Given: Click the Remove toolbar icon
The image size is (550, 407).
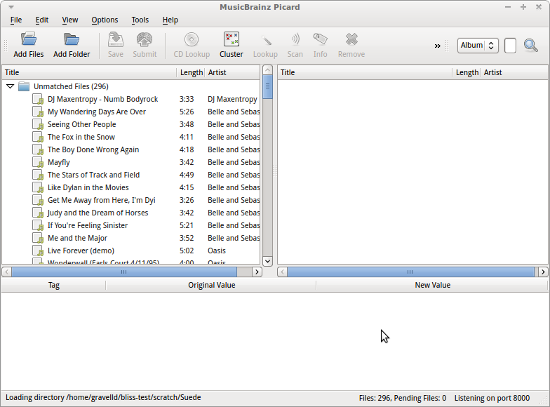Looking at the screenshot, I should click(351, 39).
